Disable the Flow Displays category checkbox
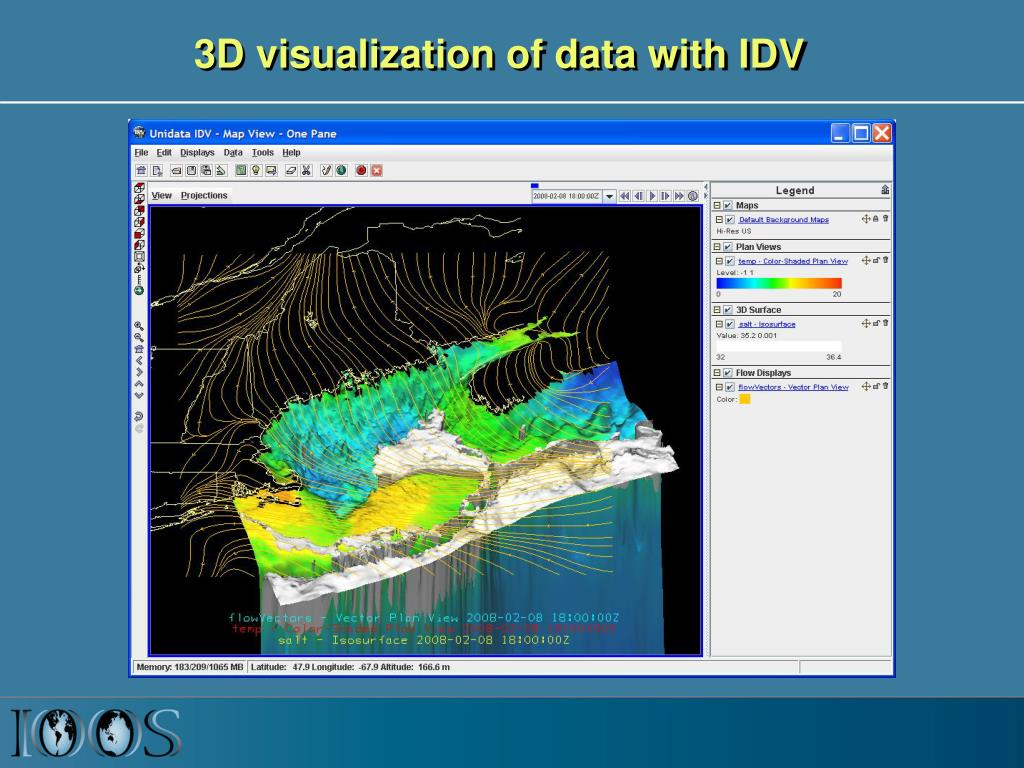Screen dimensions: 1024x768 (x=728, y=373)
